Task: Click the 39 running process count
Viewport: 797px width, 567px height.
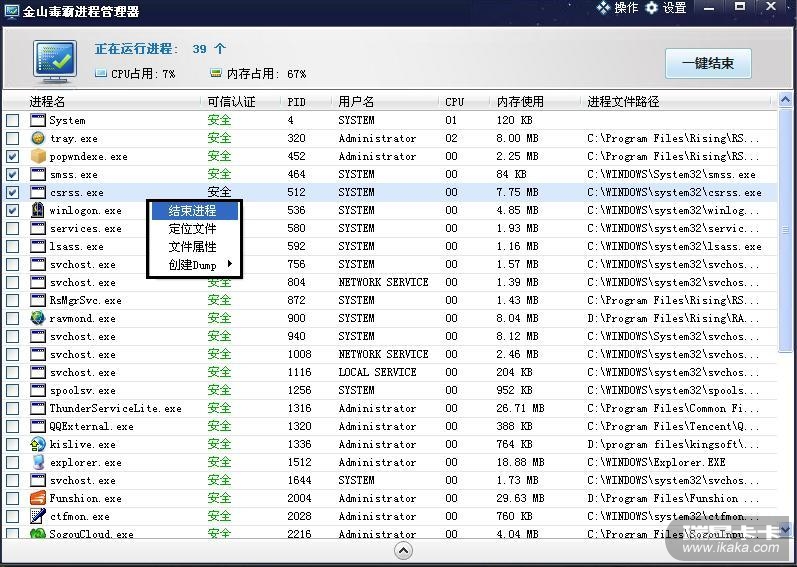Action: (x=199, y=49)
